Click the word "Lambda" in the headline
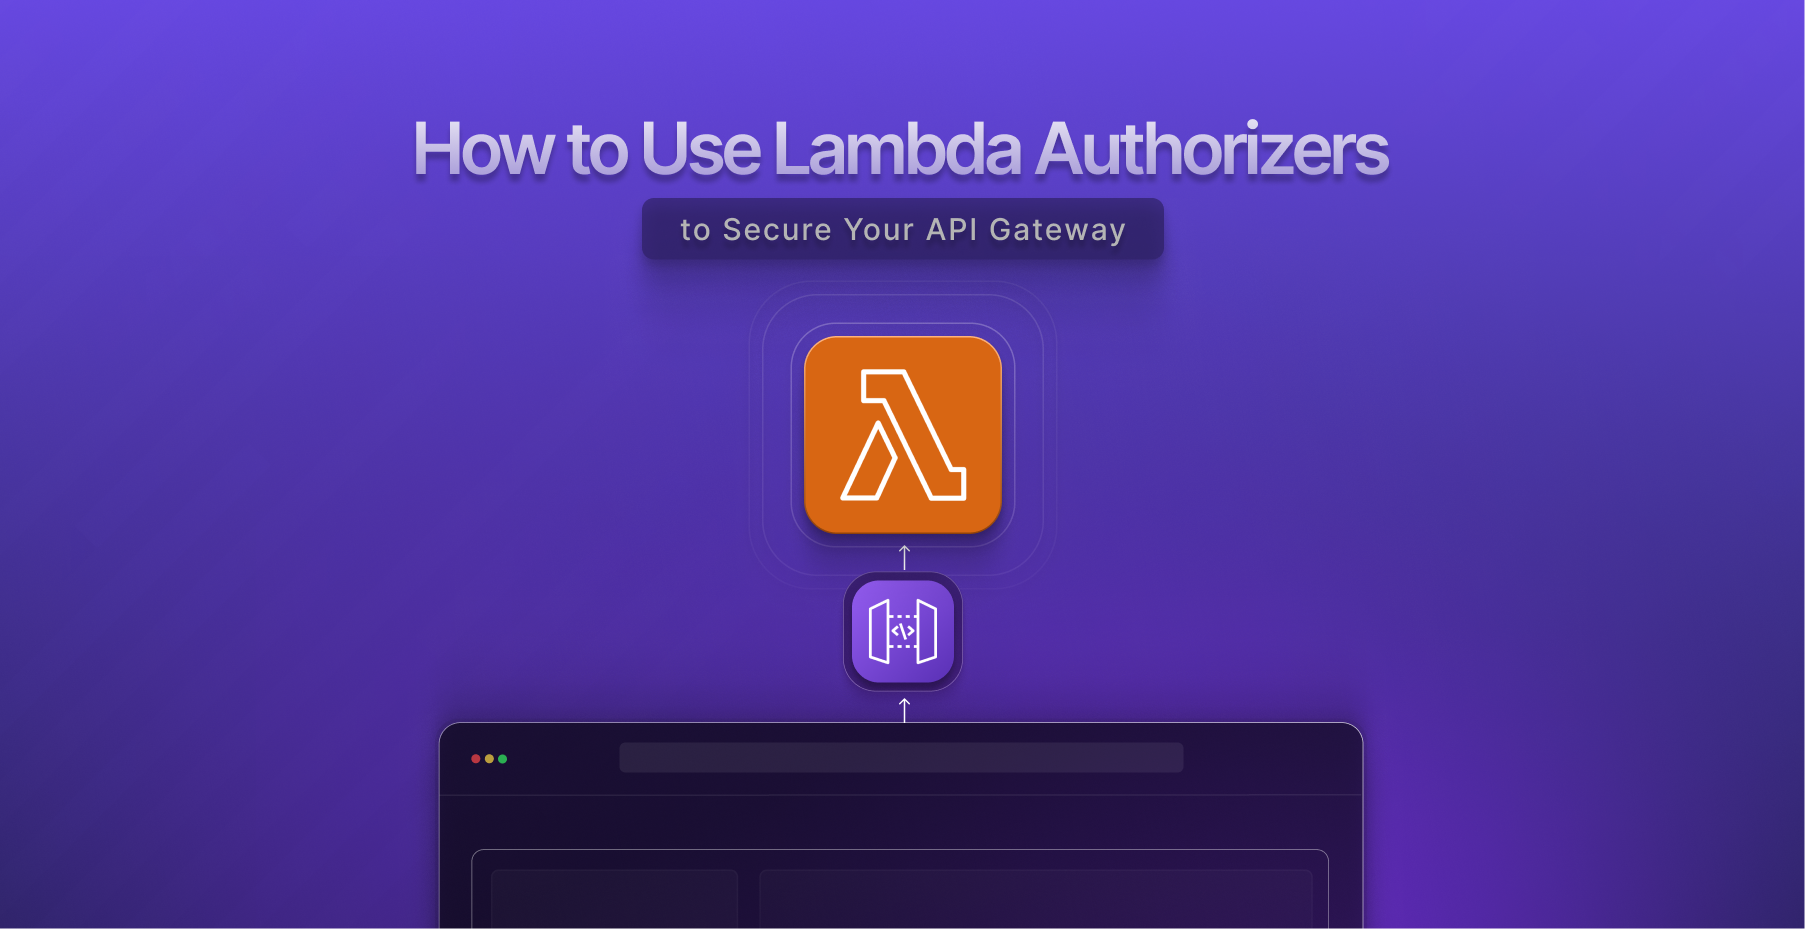This screenshot has width=1805, height=929. (x=897, y=149)
